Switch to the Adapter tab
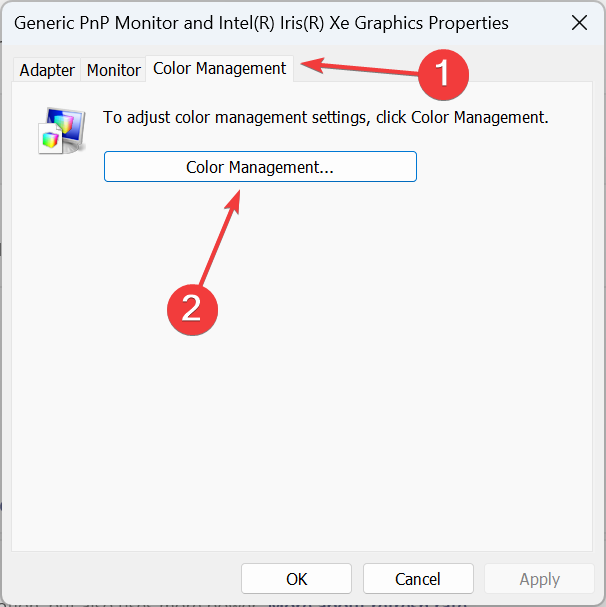The width and height of the screenshot is (606, 607). click(x=47, y=70)
